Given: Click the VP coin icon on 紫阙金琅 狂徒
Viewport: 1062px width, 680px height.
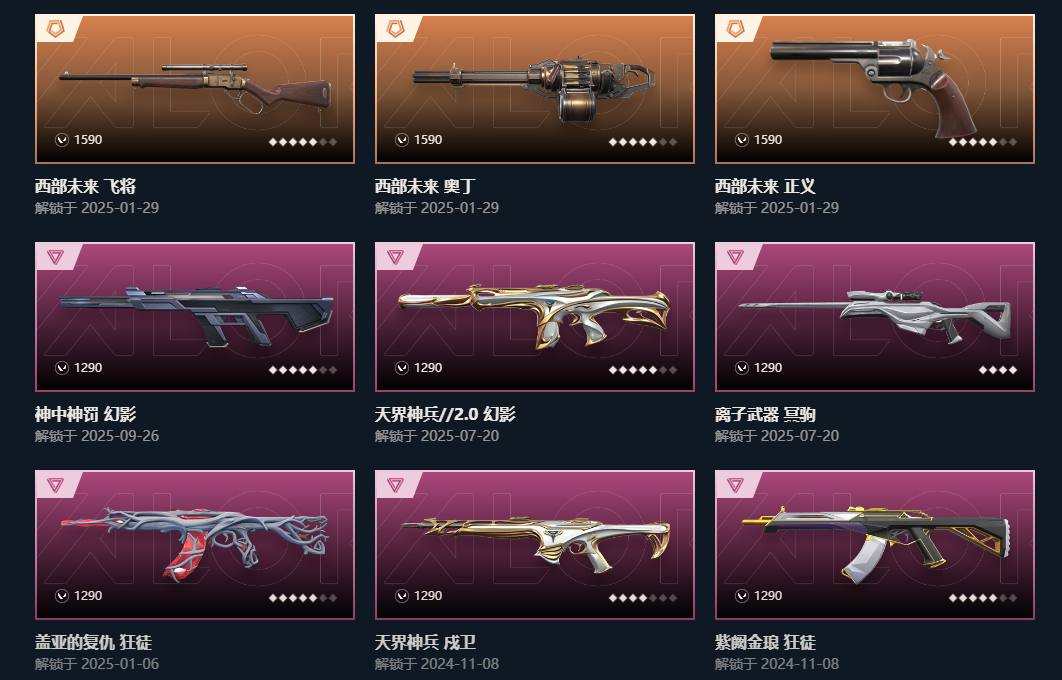Looking at the screenshot, I should (742, 596).
